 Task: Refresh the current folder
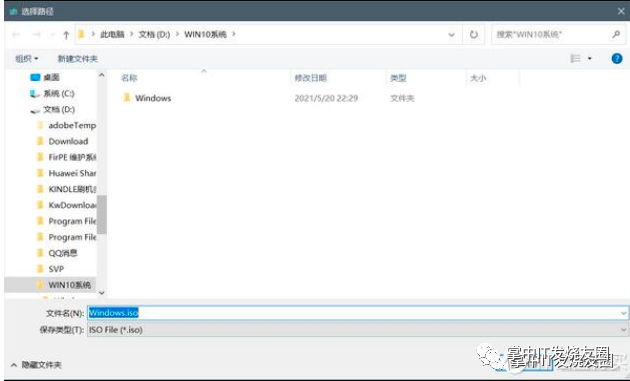474,35
